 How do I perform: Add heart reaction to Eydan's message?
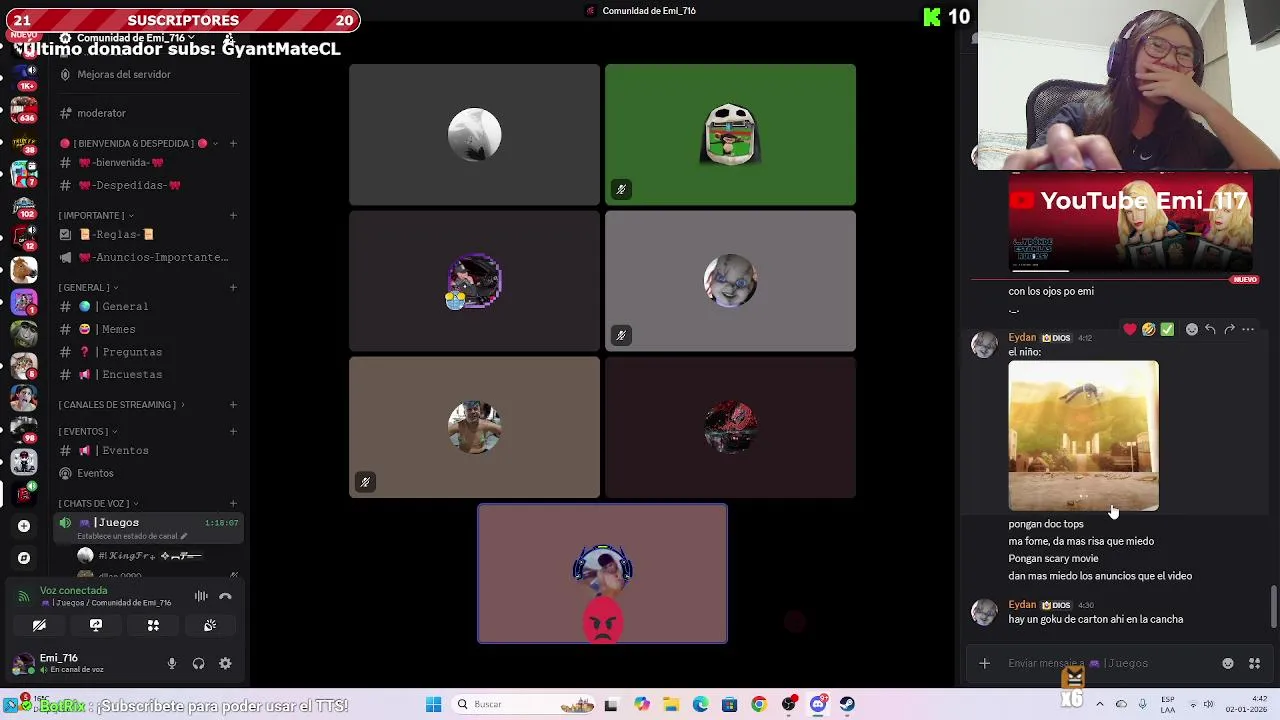pos(1130,329)
